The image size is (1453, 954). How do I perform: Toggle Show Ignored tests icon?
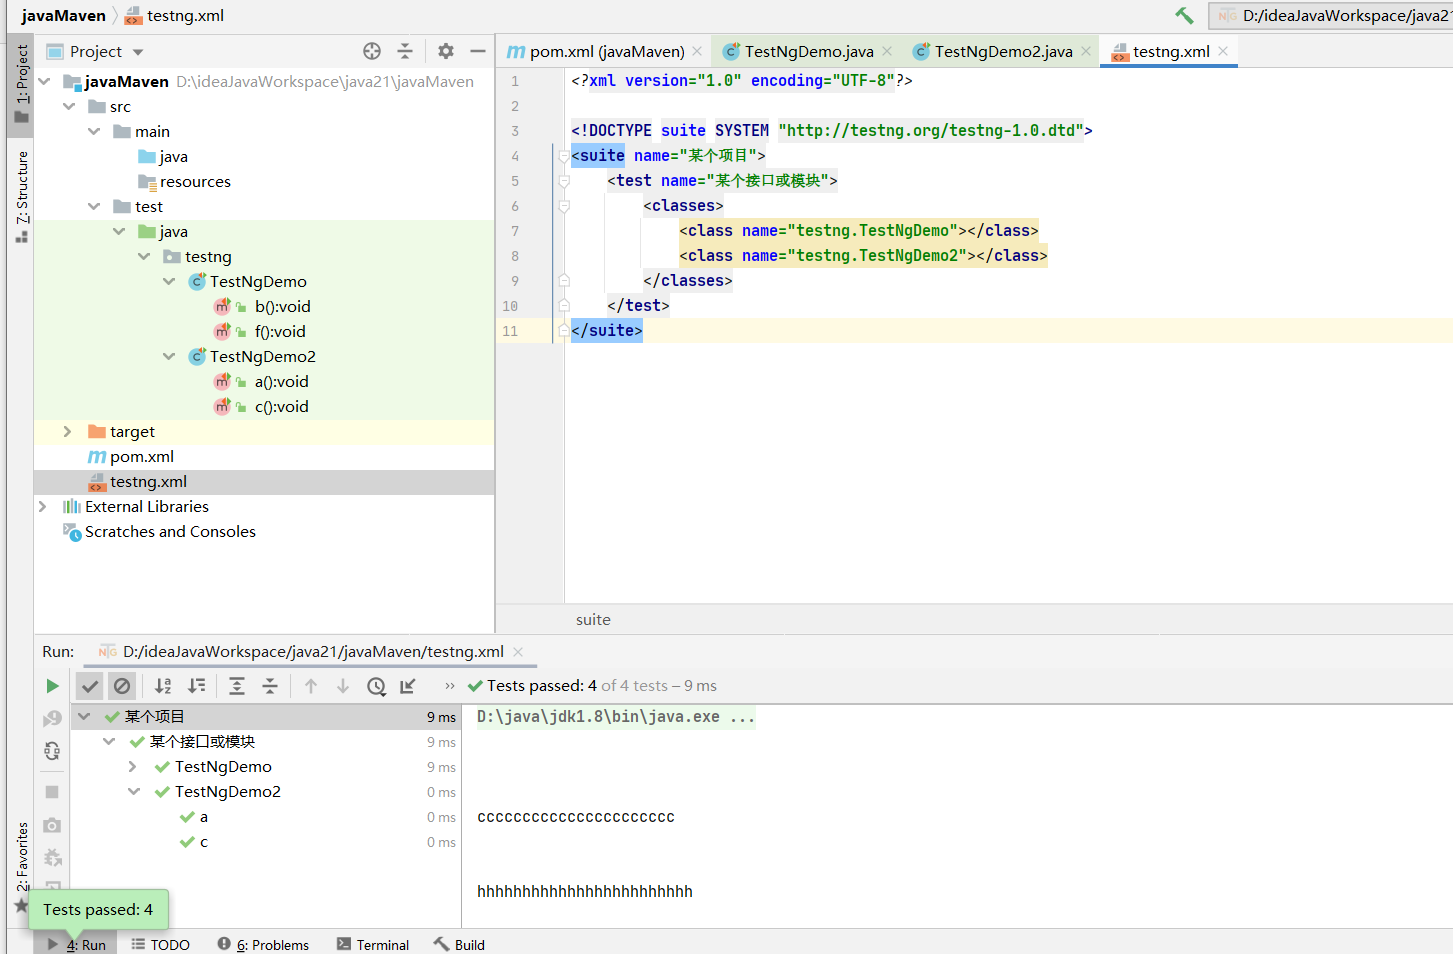[122, 686]
